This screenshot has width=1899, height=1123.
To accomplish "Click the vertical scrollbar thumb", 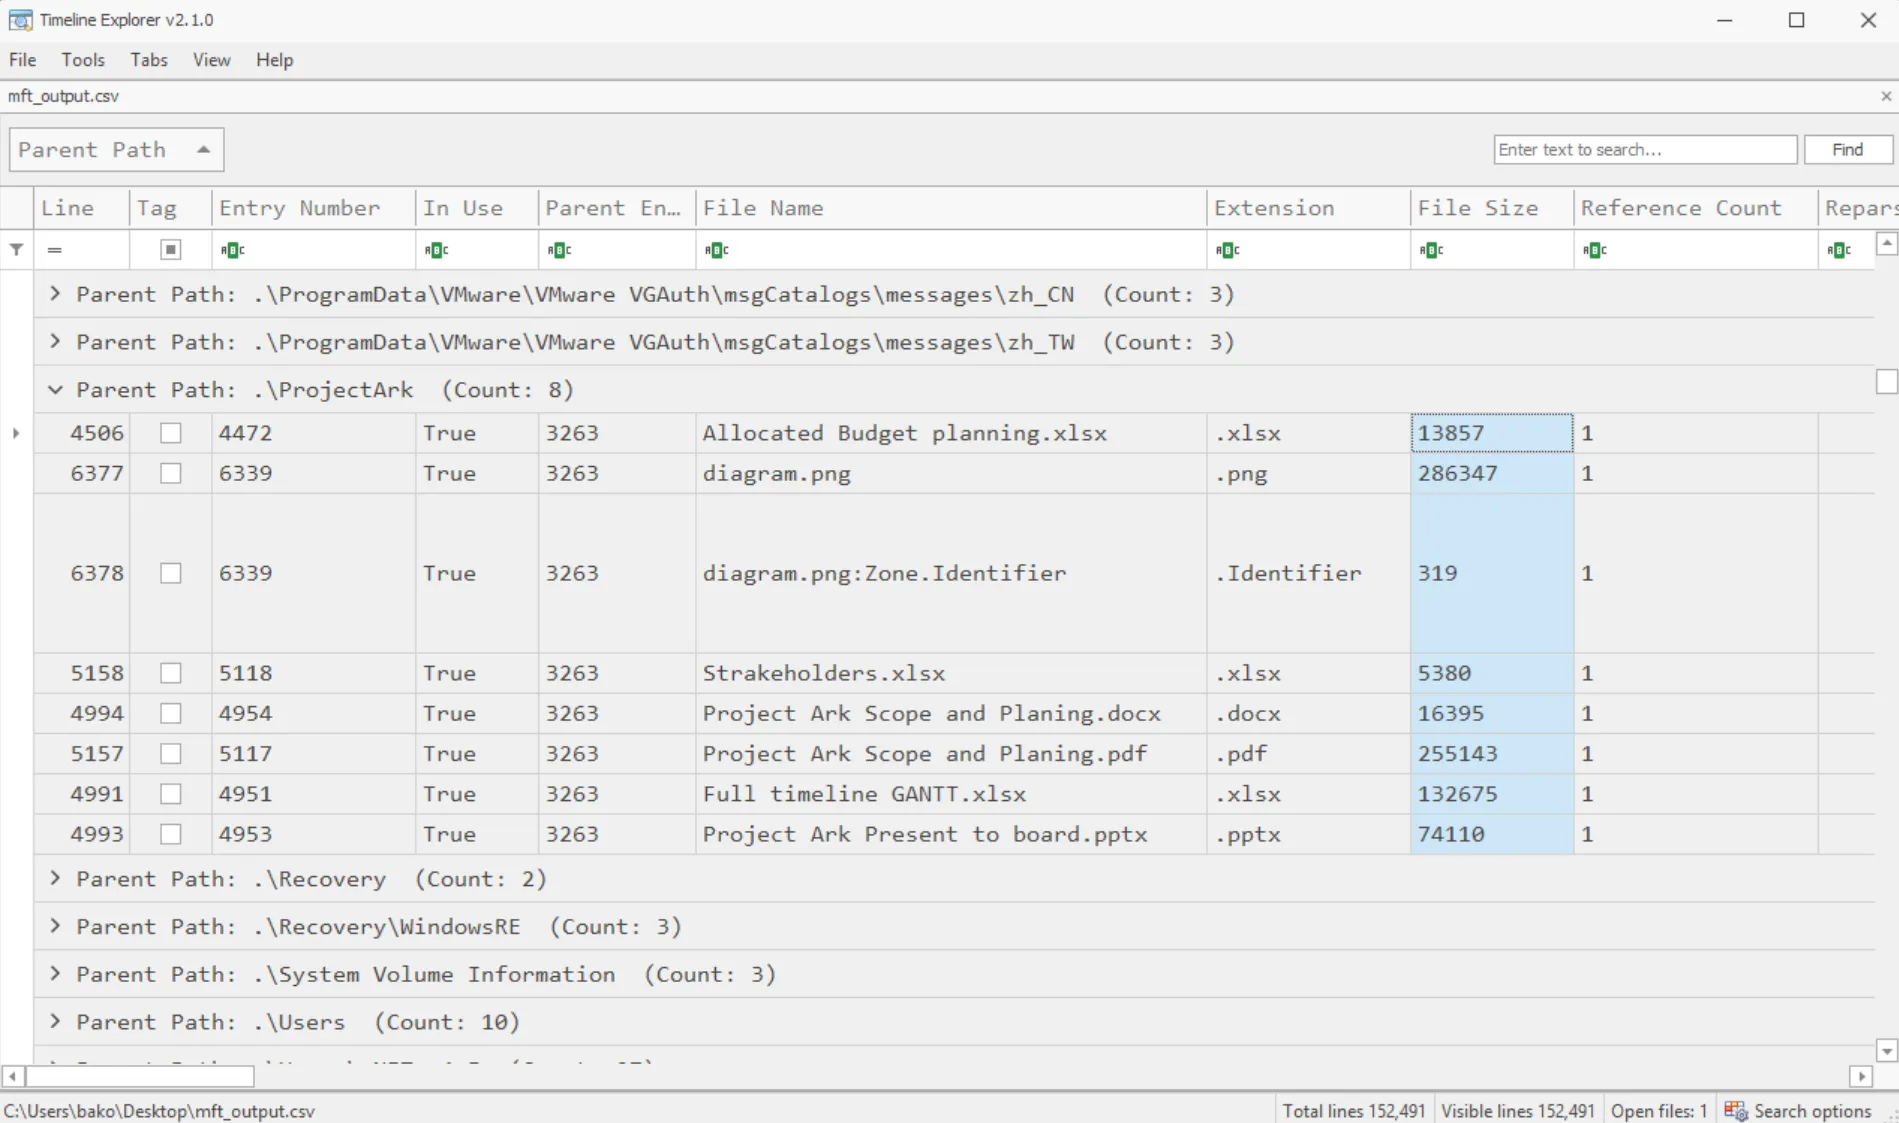I will (1887, 382).
